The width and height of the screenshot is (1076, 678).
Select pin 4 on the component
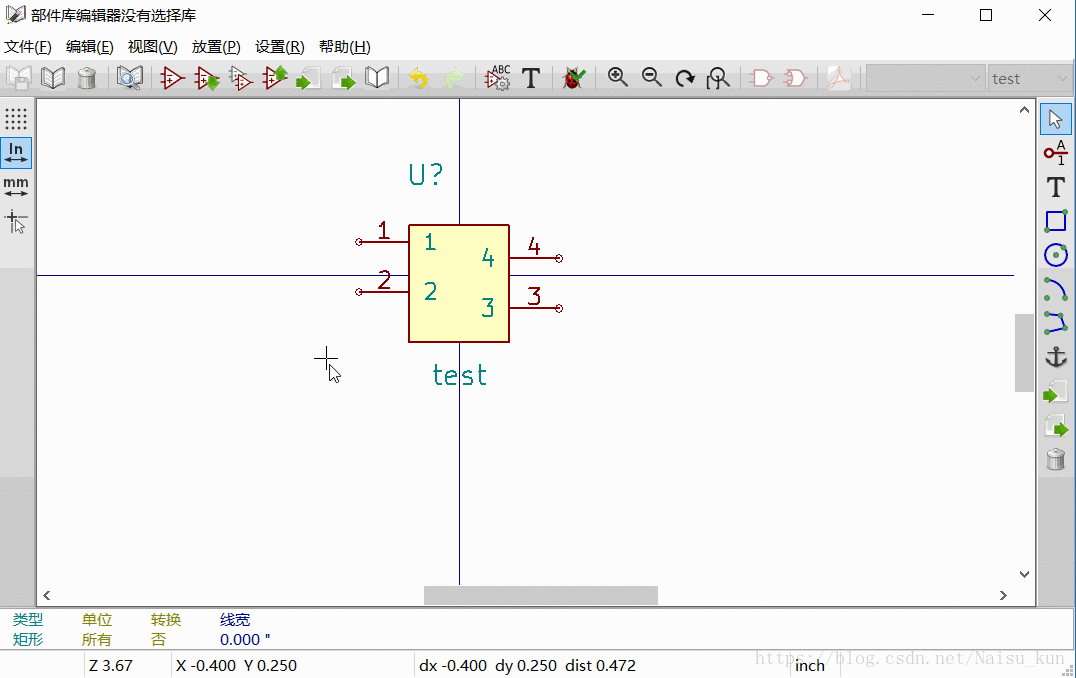point(537,258)
